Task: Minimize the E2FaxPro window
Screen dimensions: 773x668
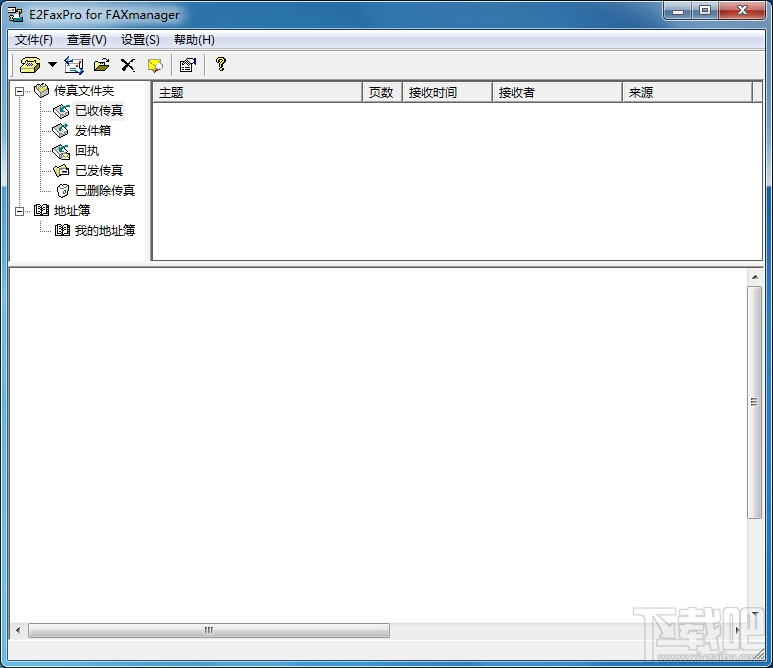Action: point(678,11)
